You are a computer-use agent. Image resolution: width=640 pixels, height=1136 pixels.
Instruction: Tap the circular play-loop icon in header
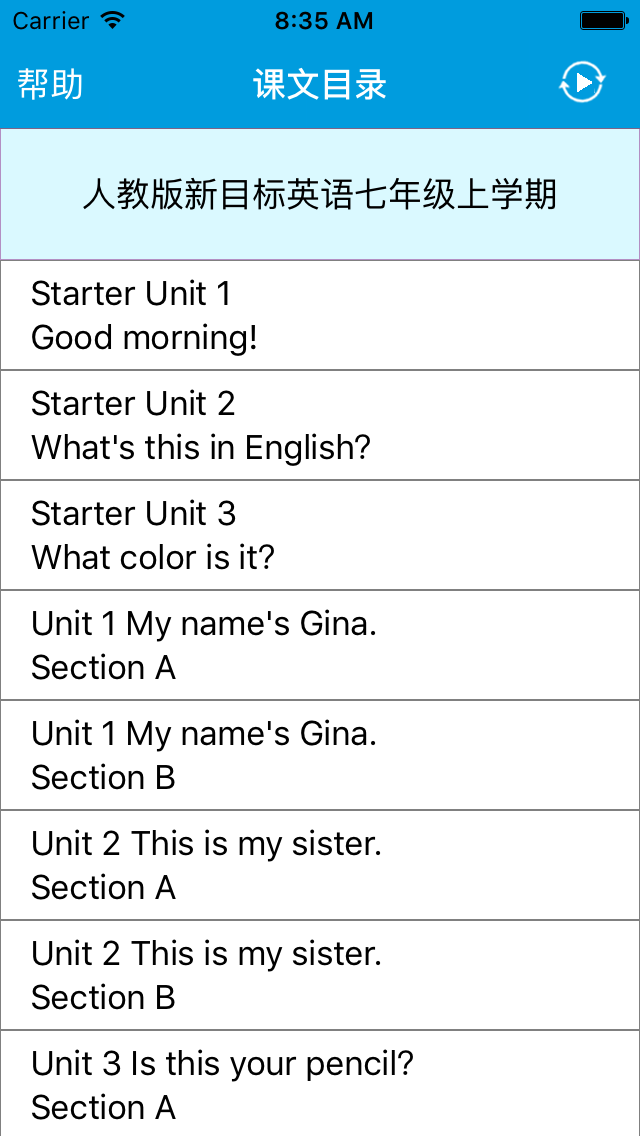click(581, 83)
